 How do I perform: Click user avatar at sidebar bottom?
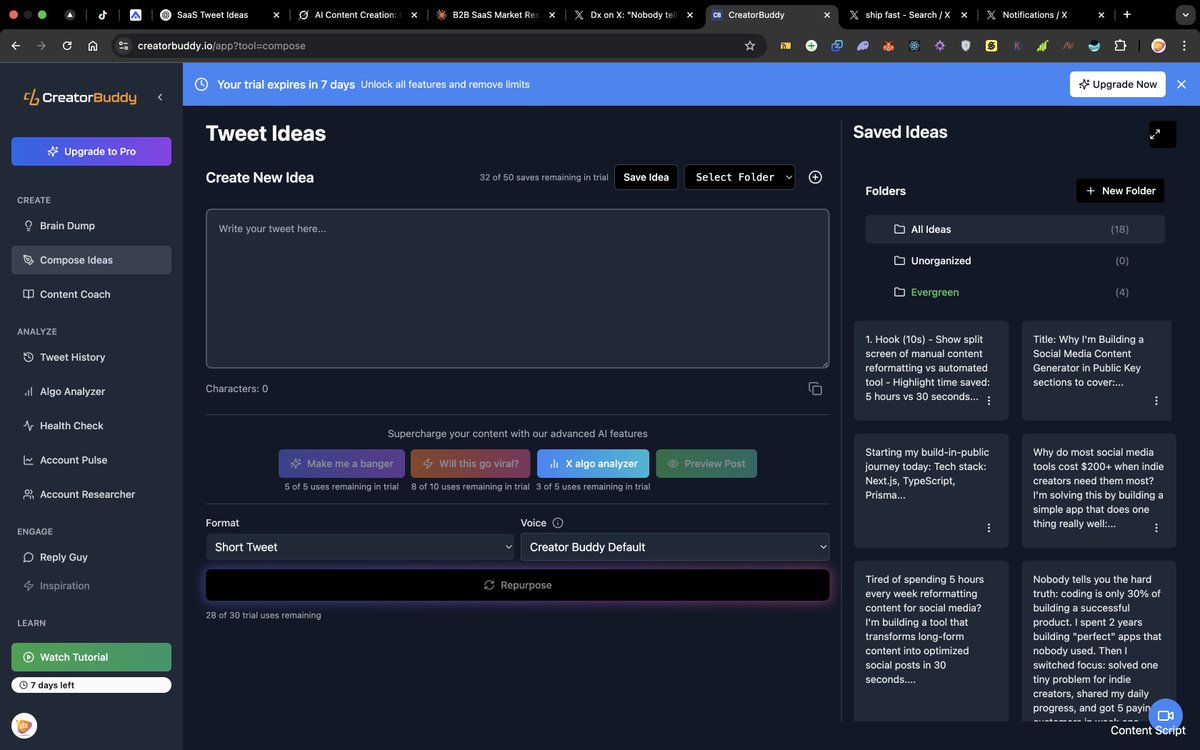24,725
